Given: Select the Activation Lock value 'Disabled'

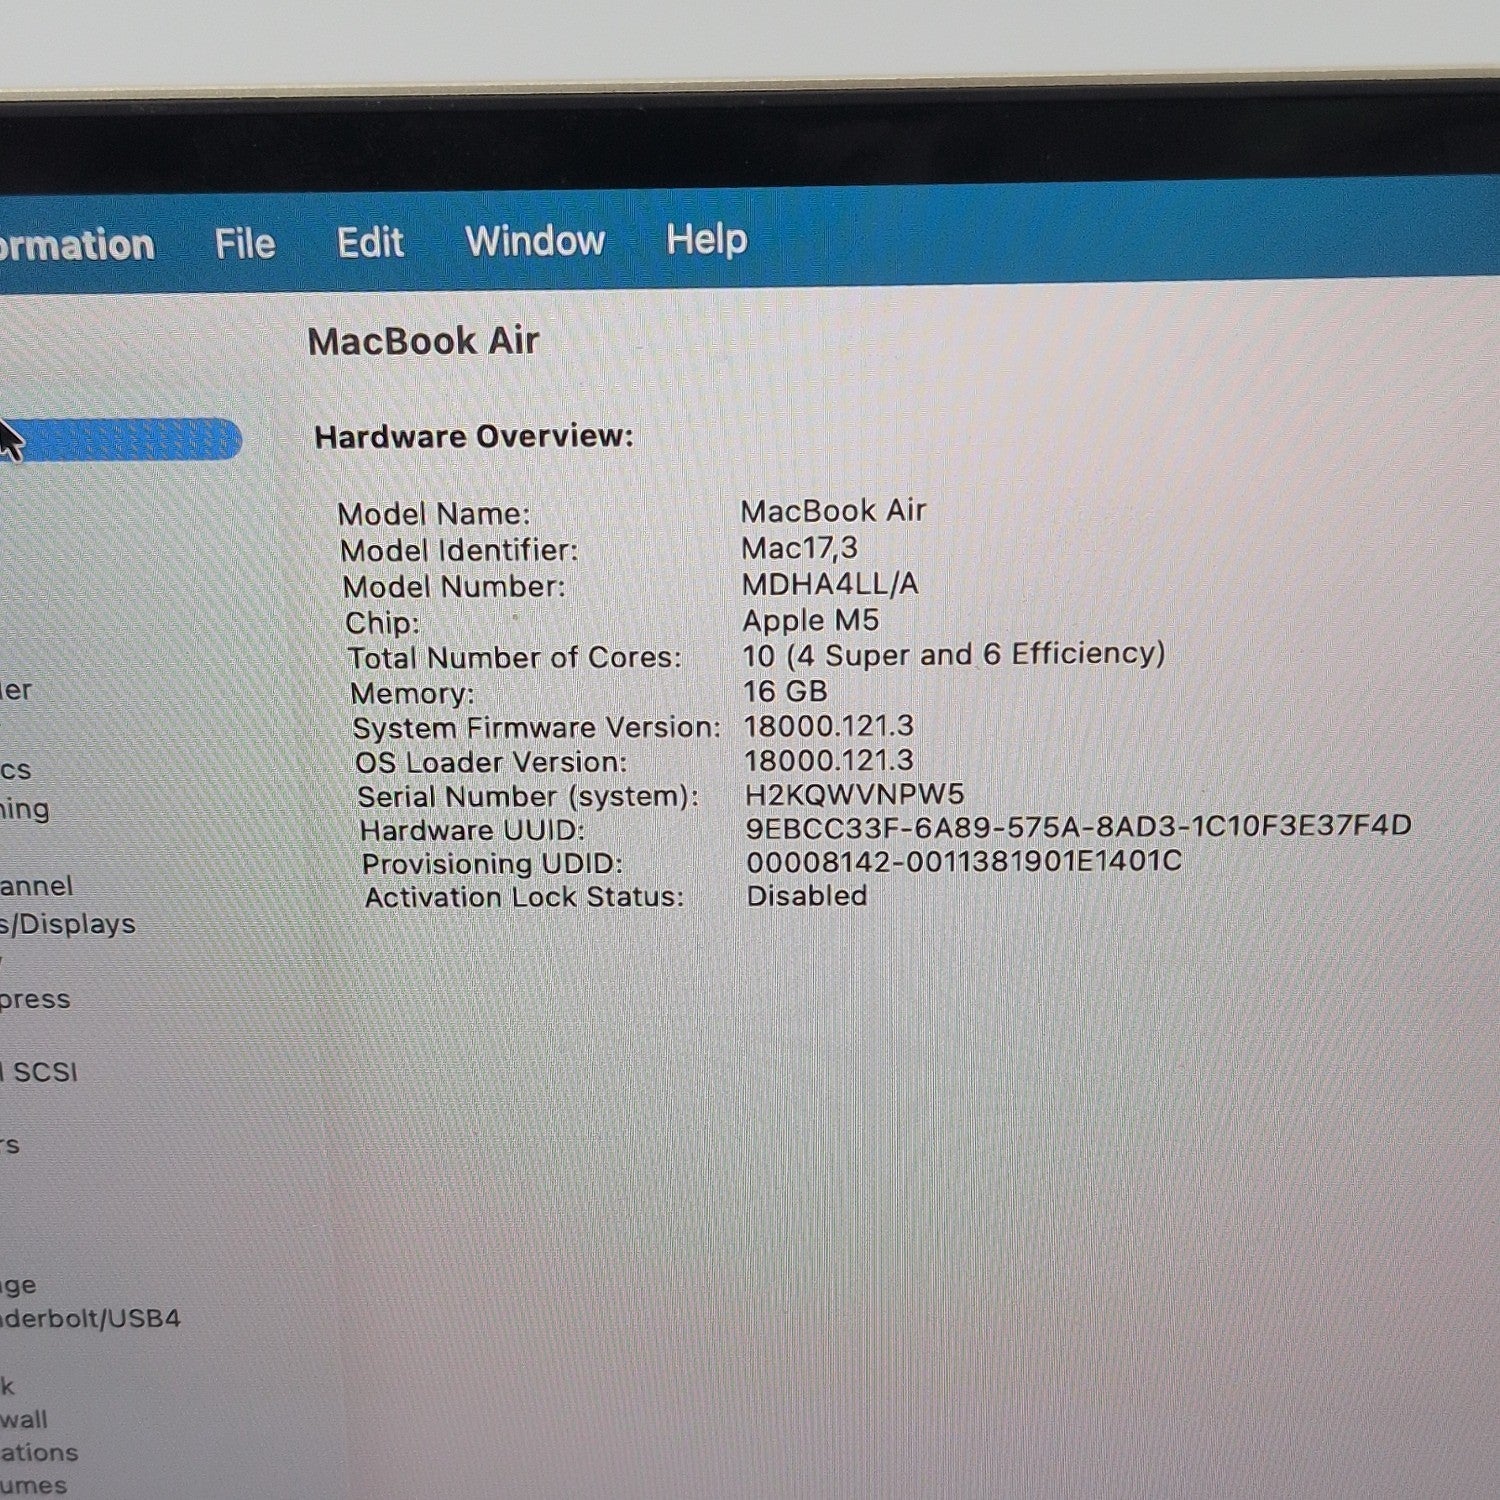Looking at the screenshot, I should pyautogui.click(x=807, y=895).
